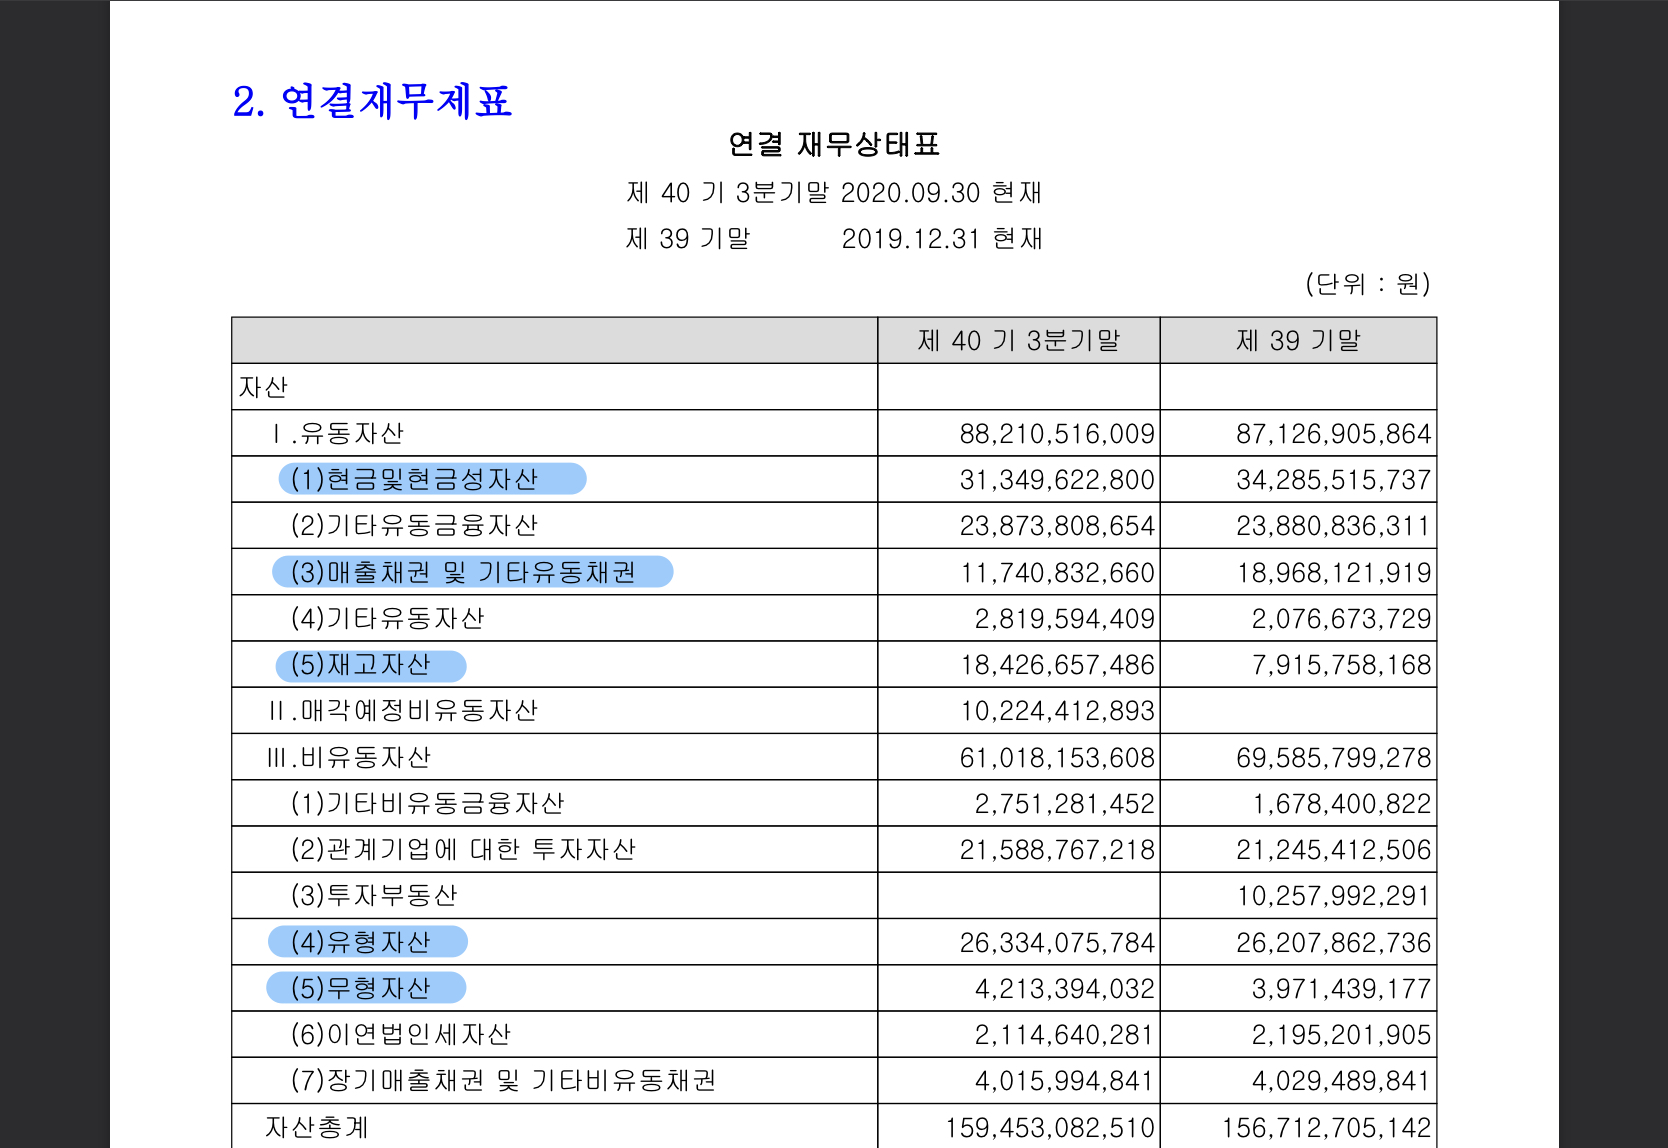1668x1148 pixels.
Task: Click highlighted '(5)무형자산' label
Action: point(360,988)
